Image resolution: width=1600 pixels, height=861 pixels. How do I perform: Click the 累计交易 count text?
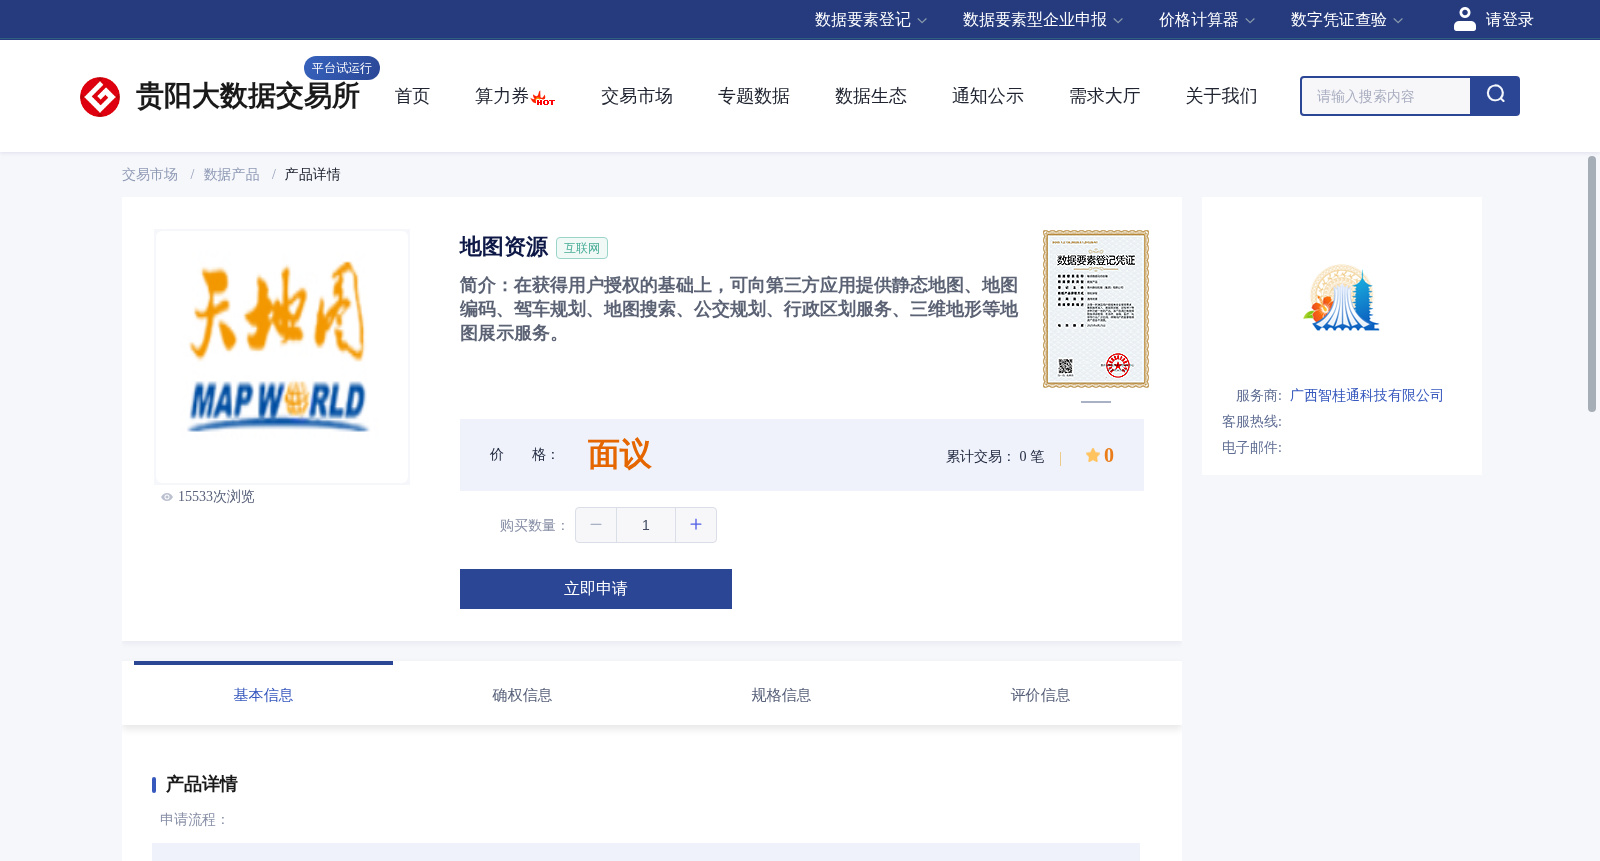click(x=995, y=457)
